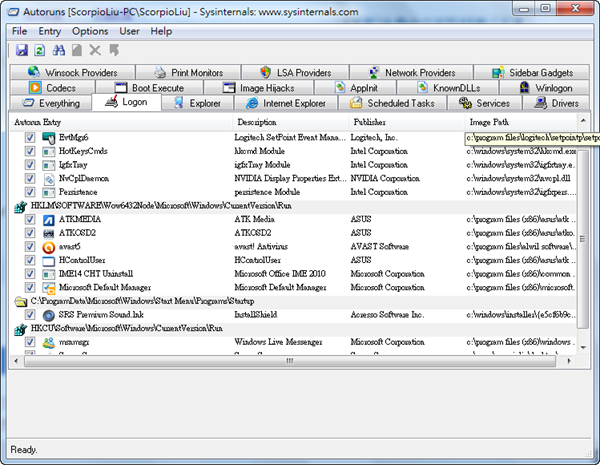Click the avast5 orange entry icon
600x465 pixels.
[x=48, y=246]
